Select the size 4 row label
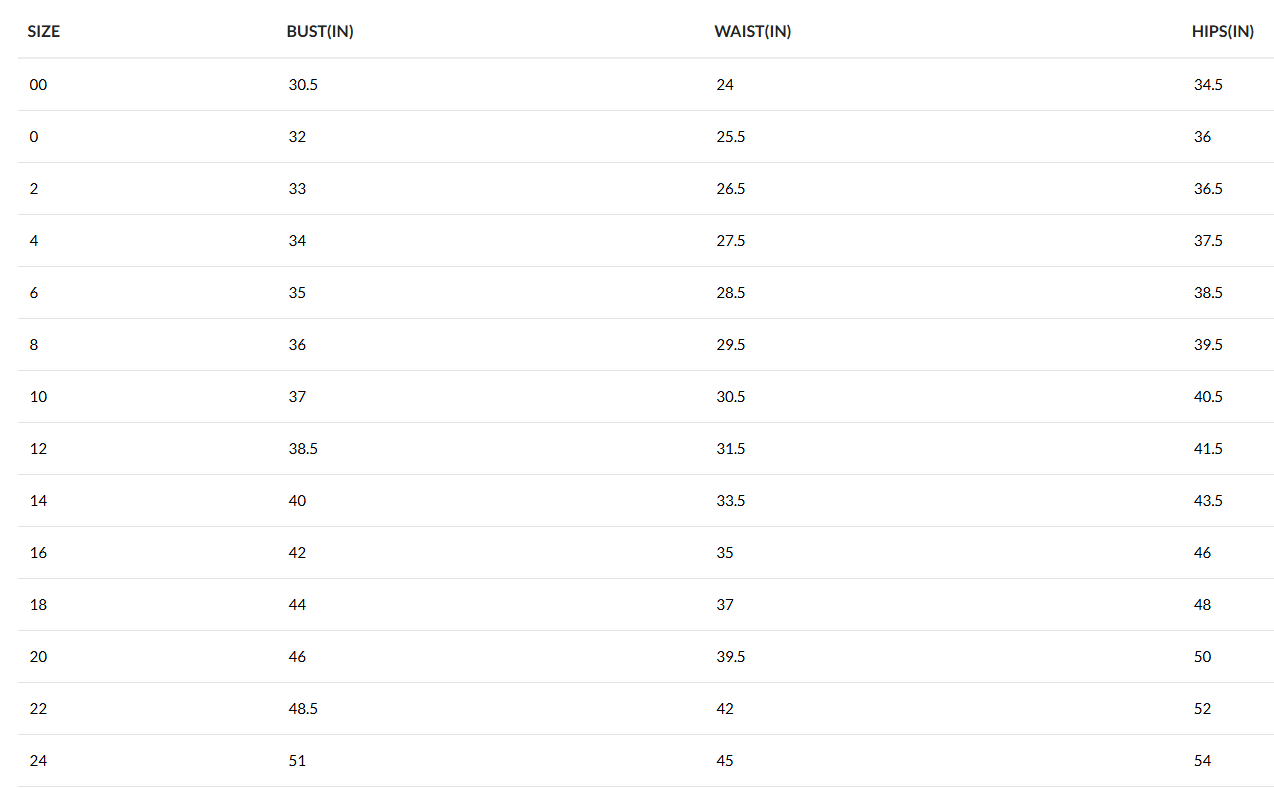 (x=34, y=241)
